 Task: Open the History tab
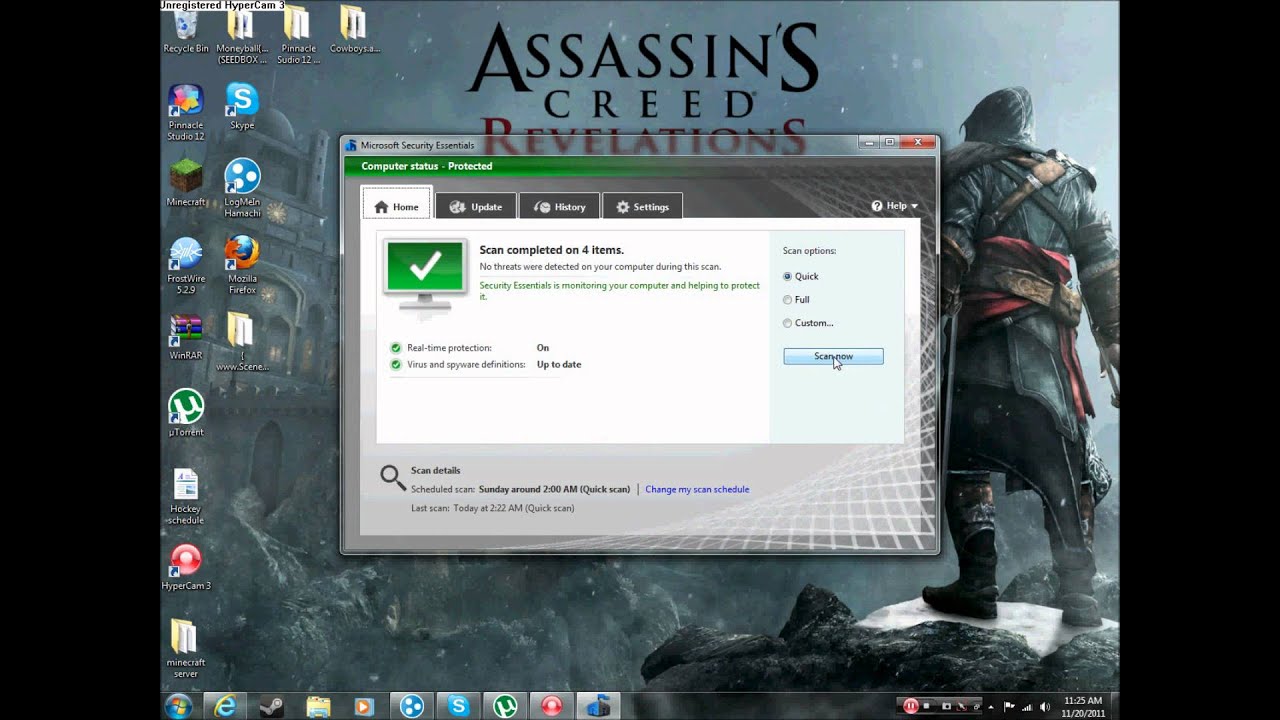pos(559,206)
